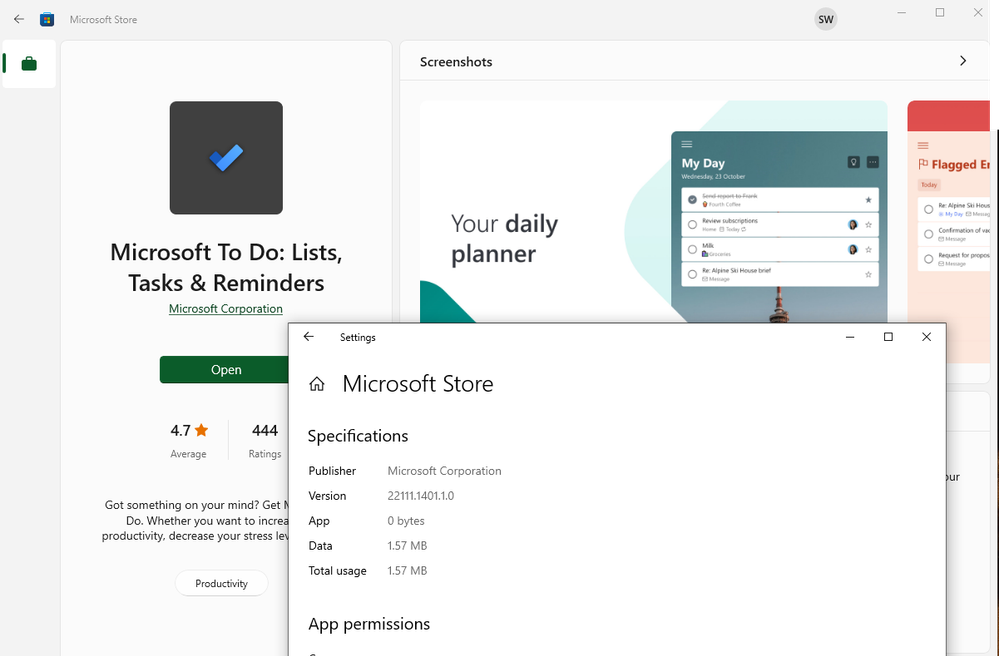This screenshot has height=656, width=999.
Task: Click the Specifications heading
Action: (358, 436)
